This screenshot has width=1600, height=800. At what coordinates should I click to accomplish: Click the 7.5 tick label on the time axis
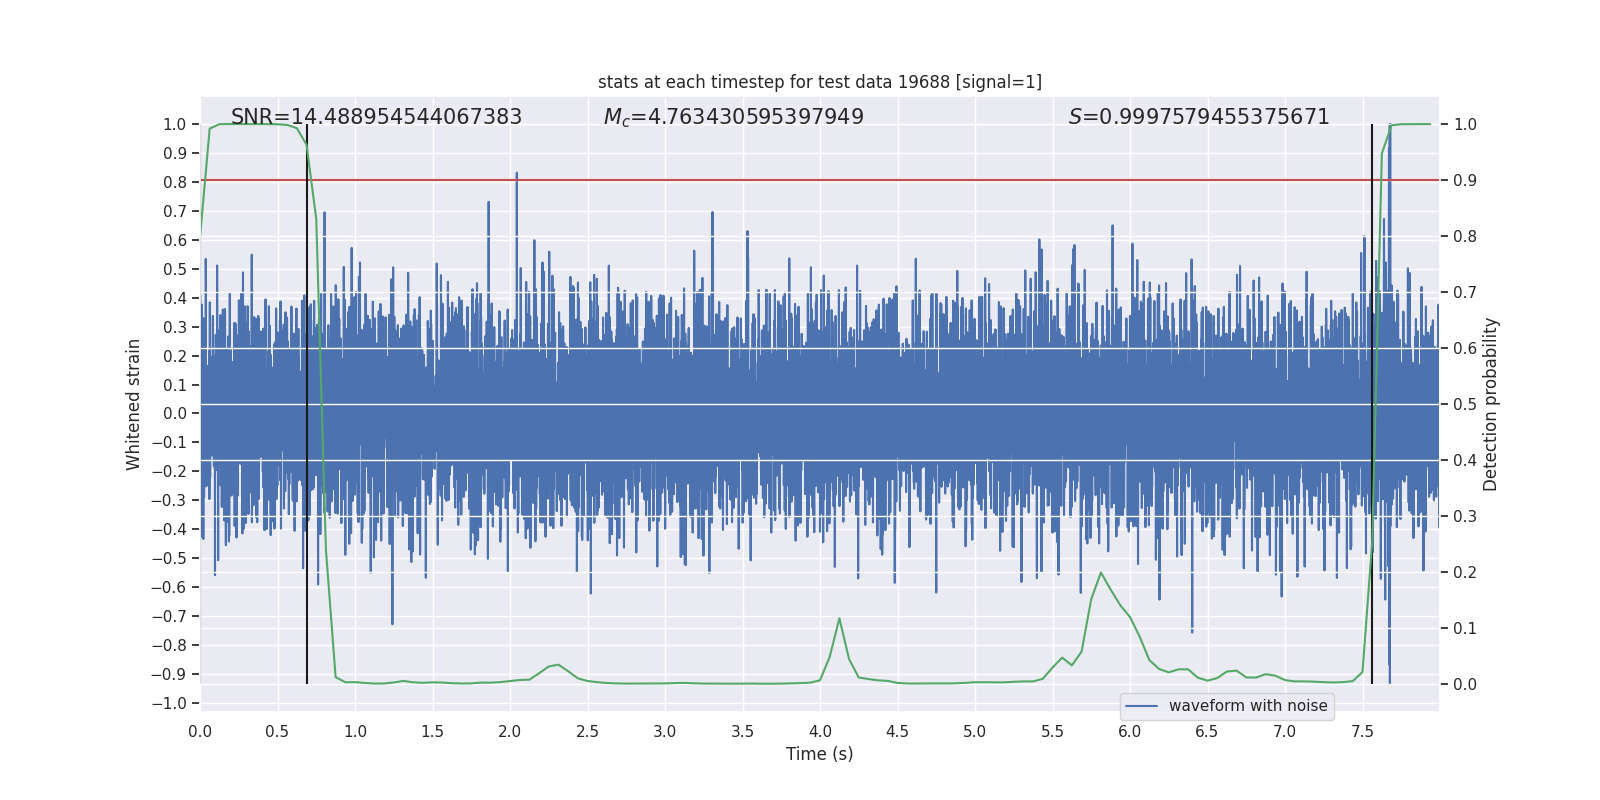click(1362, 731)
